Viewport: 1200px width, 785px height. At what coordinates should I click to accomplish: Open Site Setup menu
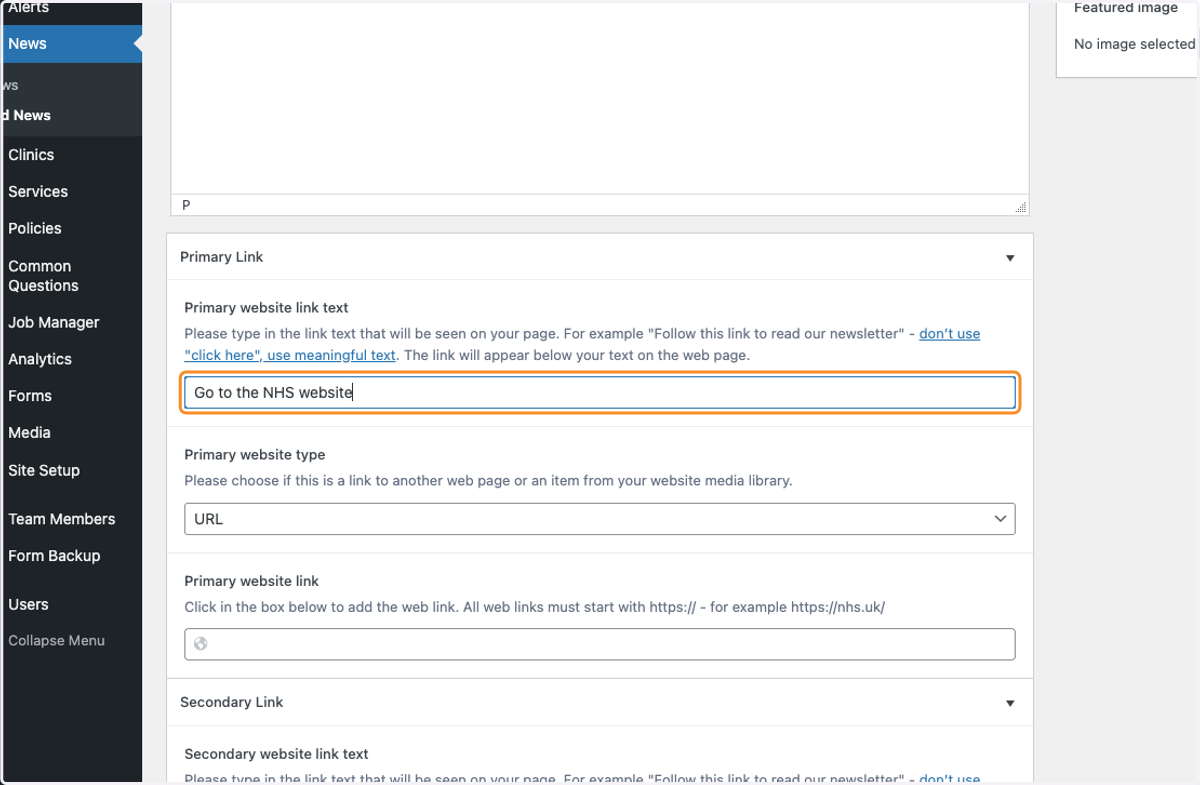pyautogui.click(x=44, y=470)
